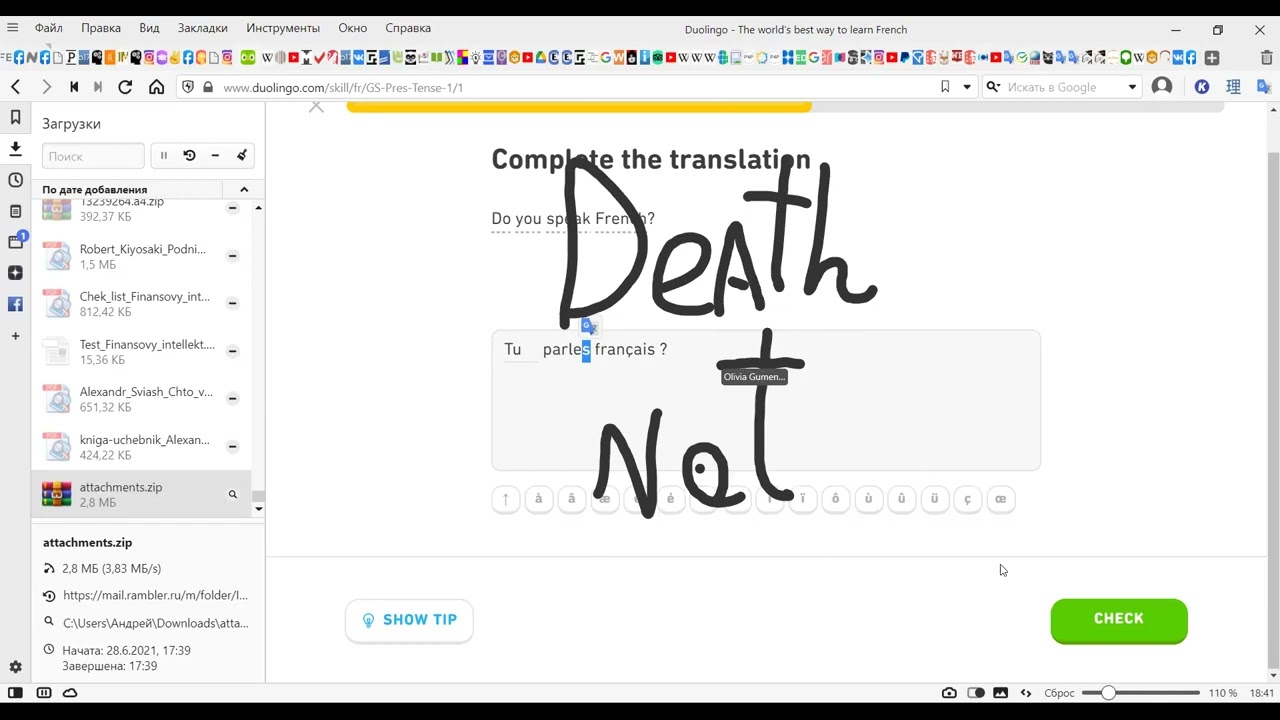Open the Закладки menu
The height and width of the screenshot is (720, 1280).
(x=203, y=28)
